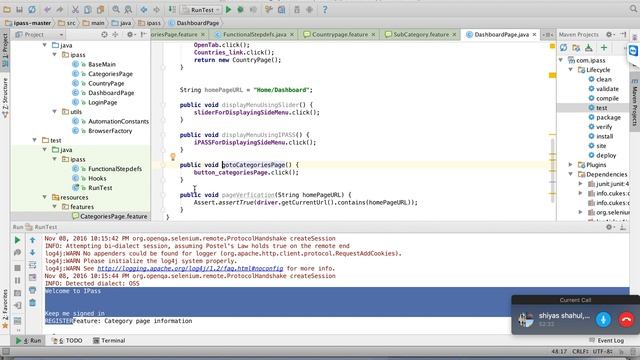Close the DashboardPage.java tab

point(534,35)
